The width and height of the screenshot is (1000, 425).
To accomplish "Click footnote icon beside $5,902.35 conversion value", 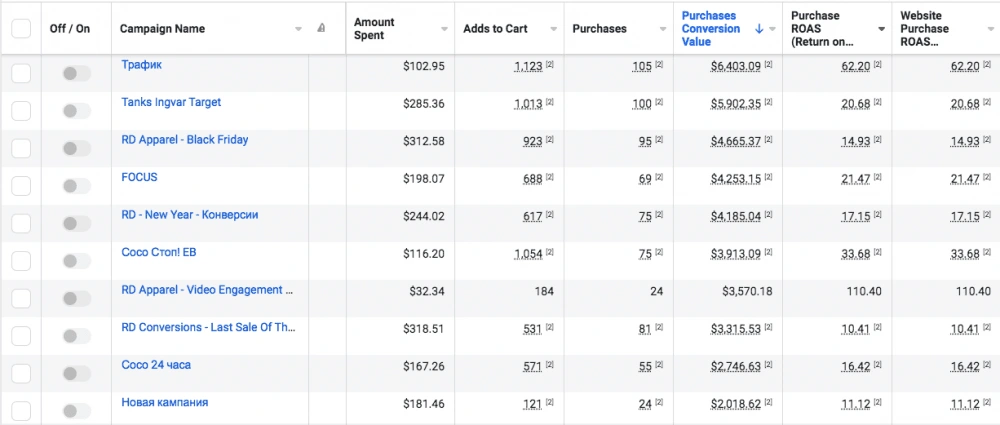I will (x=769, y=104).
